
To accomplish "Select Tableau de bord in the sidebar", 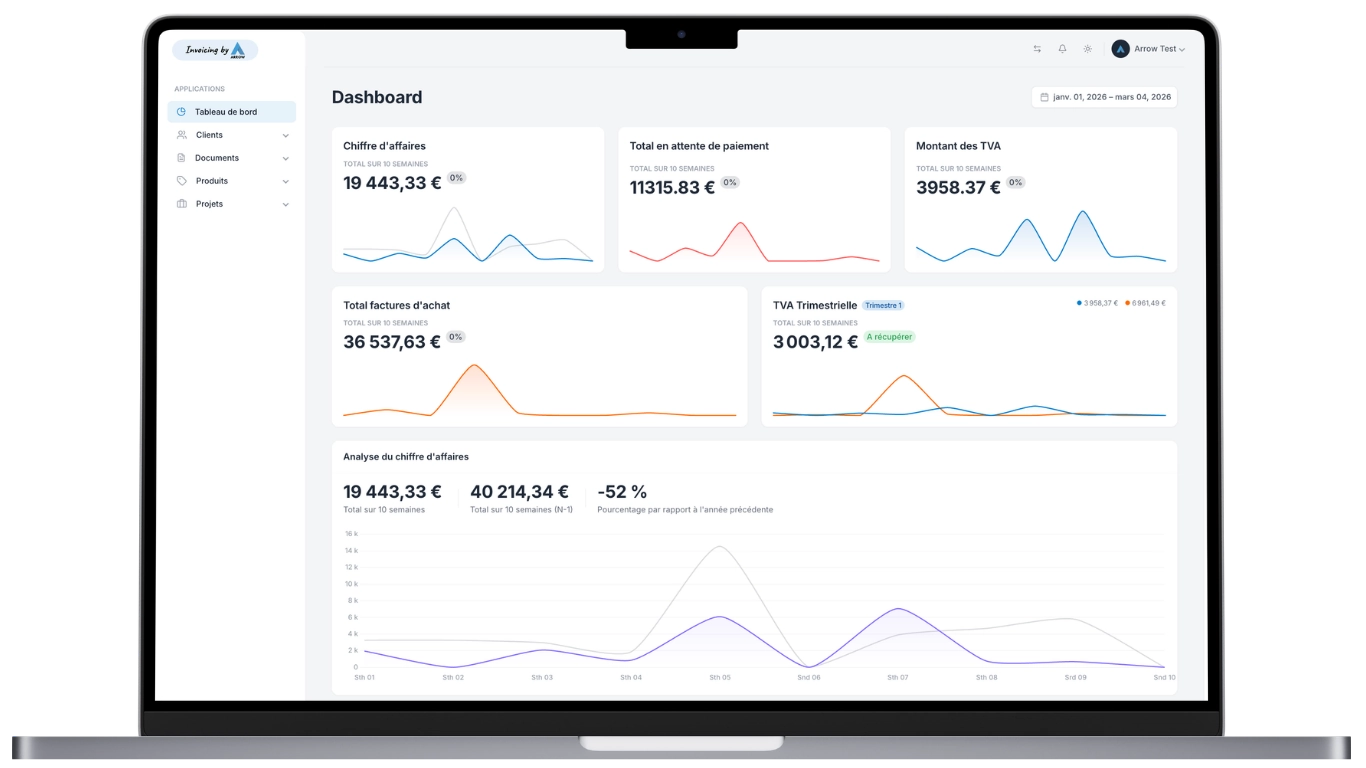I will pos(226,112).
